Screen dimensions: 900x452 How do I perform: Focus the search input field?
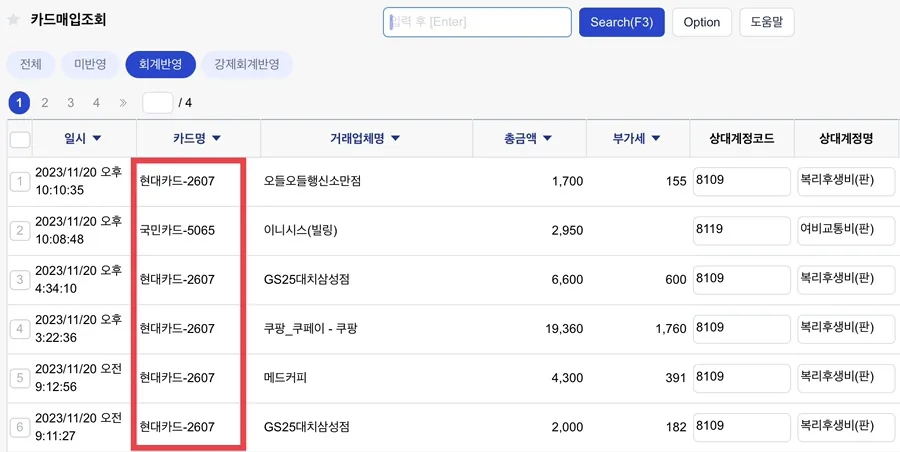(x=477, y=22)
